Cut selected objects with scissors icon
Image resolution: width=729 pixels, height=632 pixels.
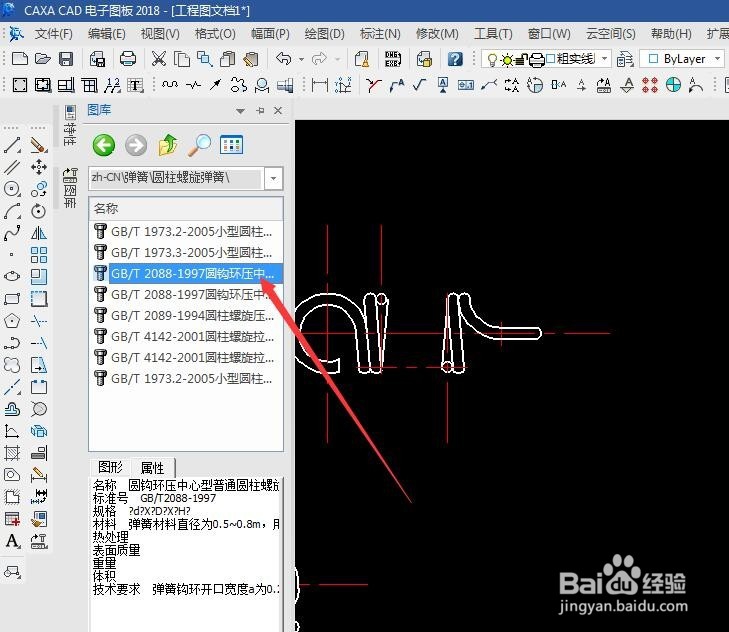click(x=159, y=59)
